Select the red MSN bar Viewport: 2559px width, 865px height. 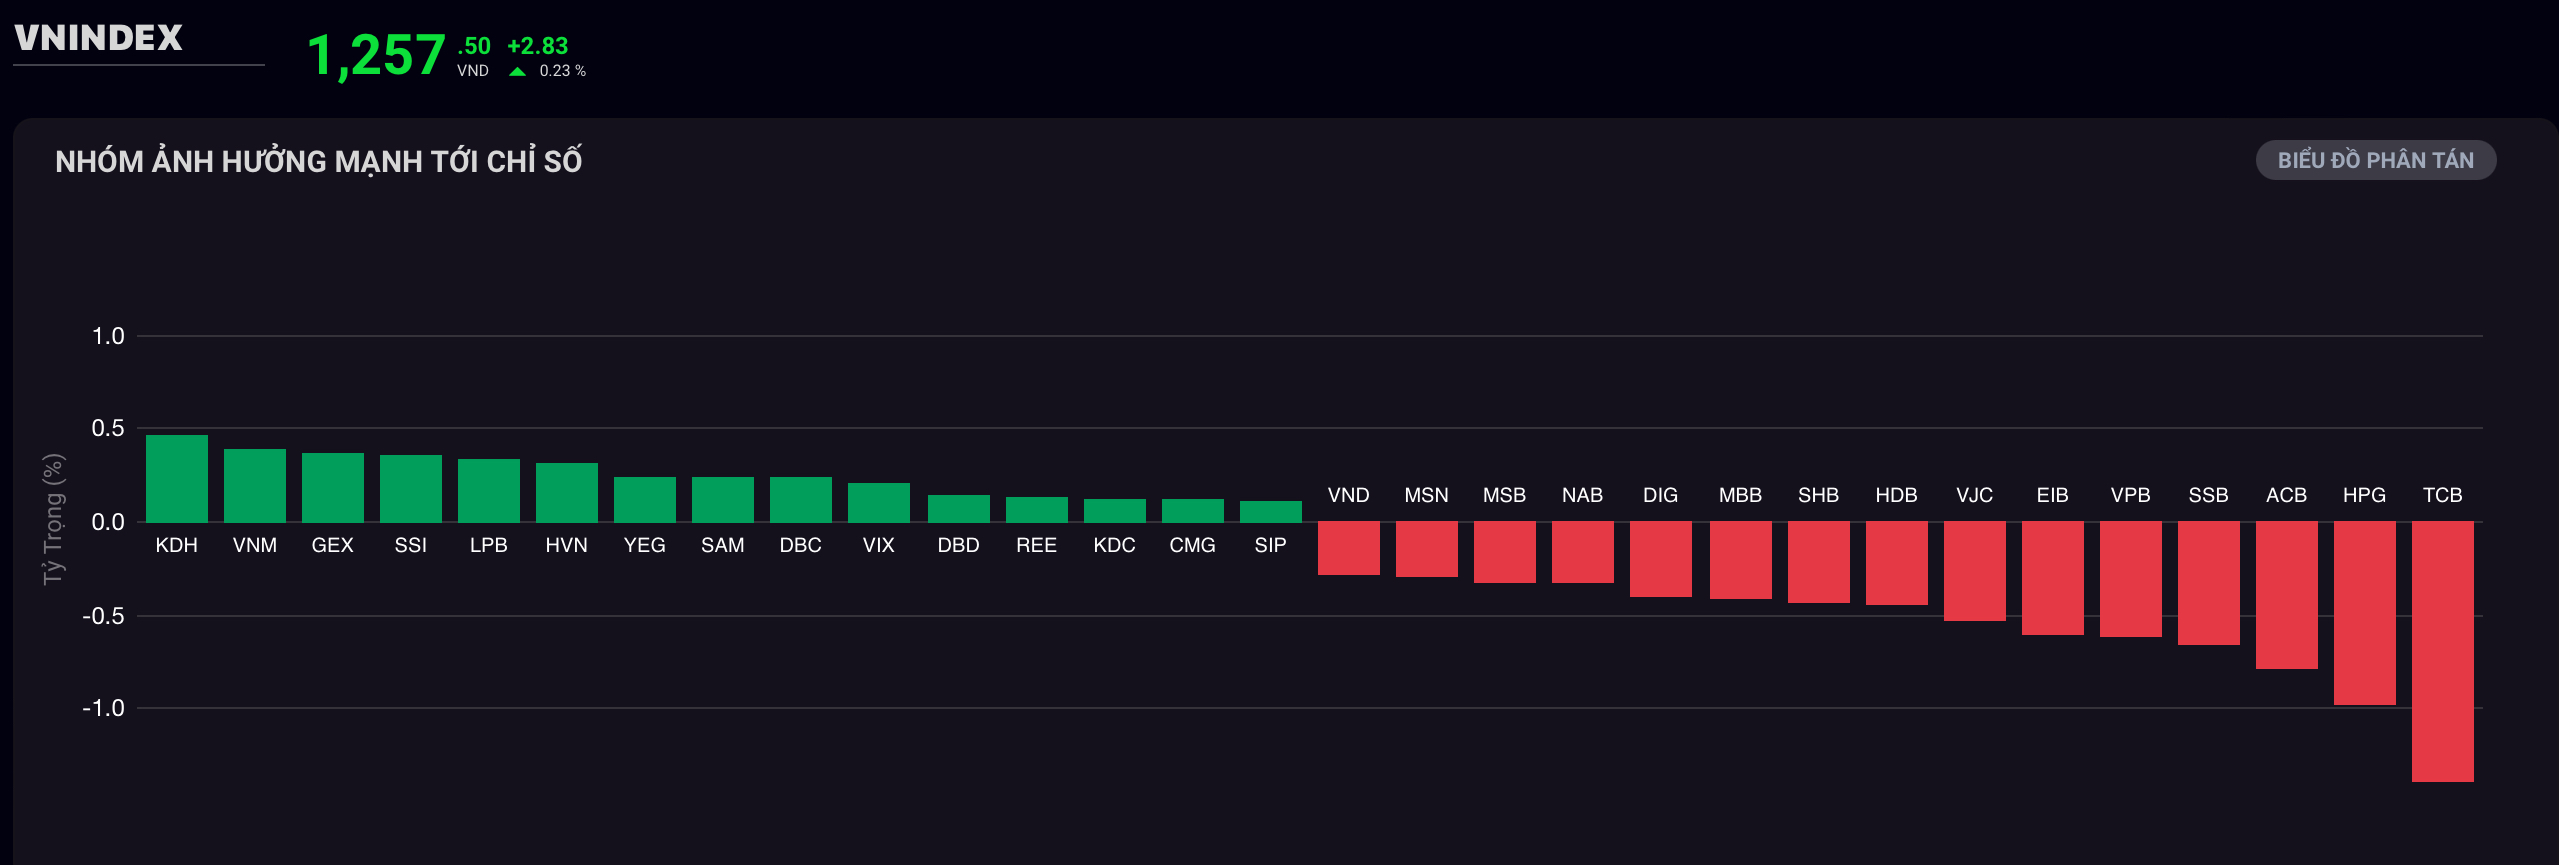[x=1427, y=549]
